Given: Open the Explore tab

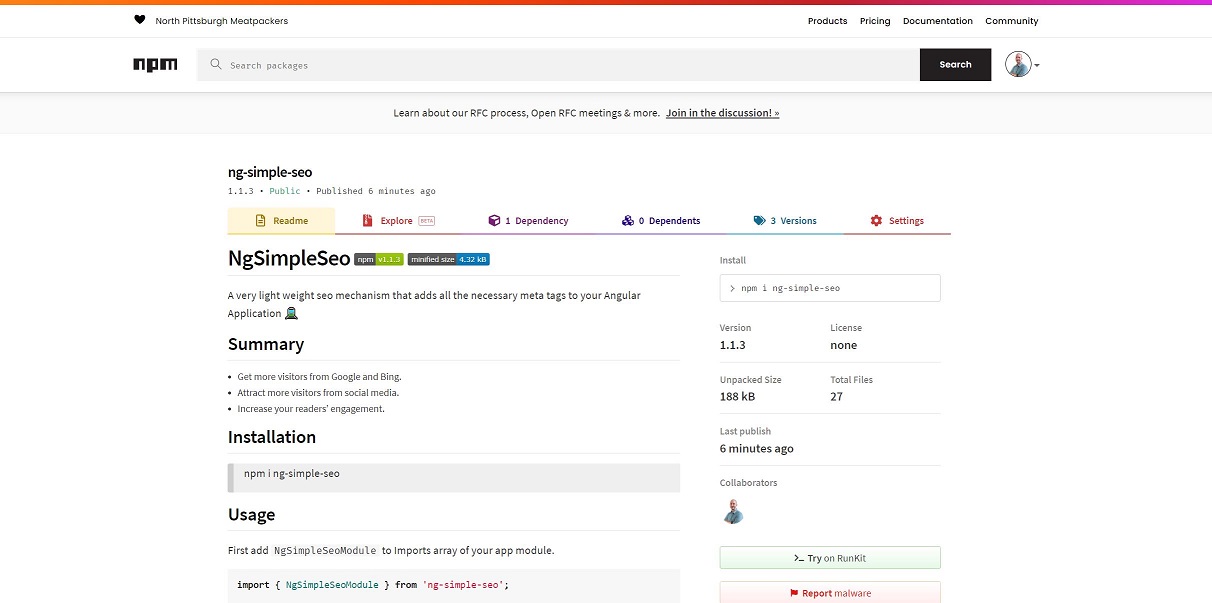Looking at the screenshot, I should click(x=398, y=221).
